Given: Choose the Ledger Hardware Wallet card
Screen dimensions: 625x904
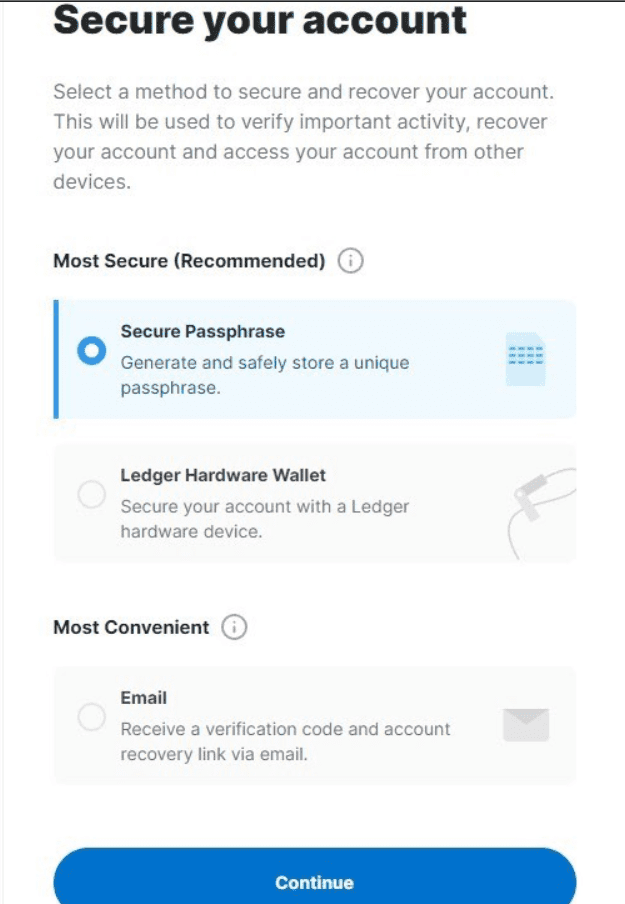Looking at the screenshot, I should point(315,503).
